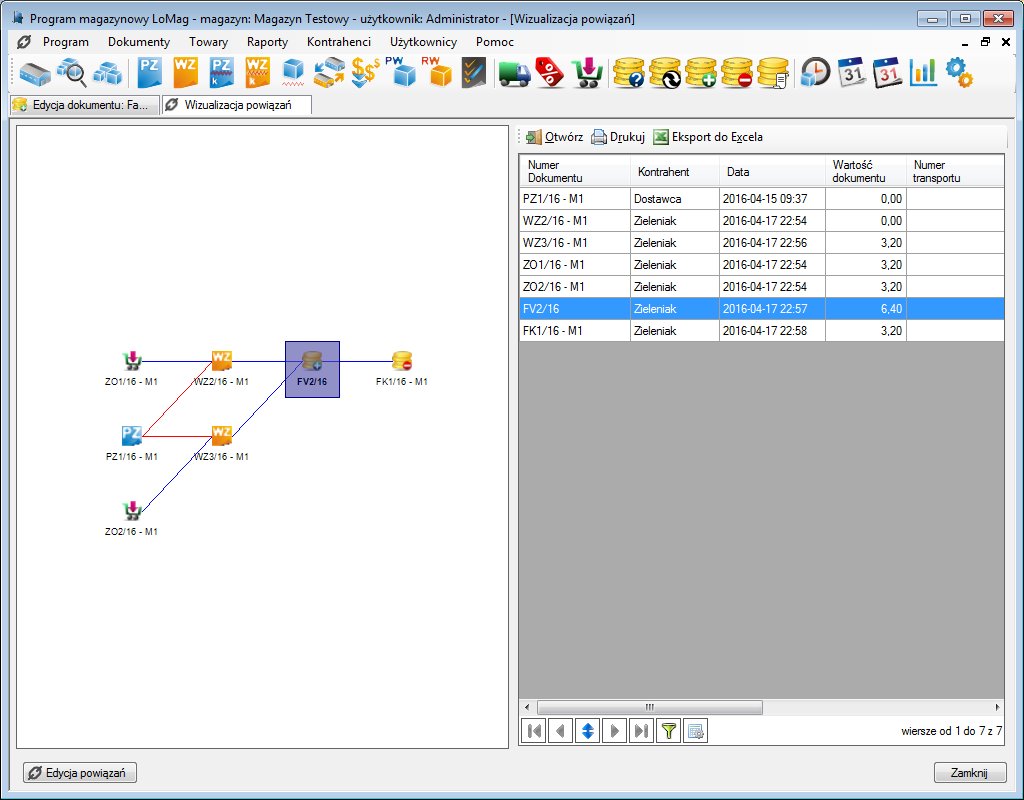Open the bar chart reports icon
The height and width of the screenshot is (800, 1024).
tap(923, 73)
